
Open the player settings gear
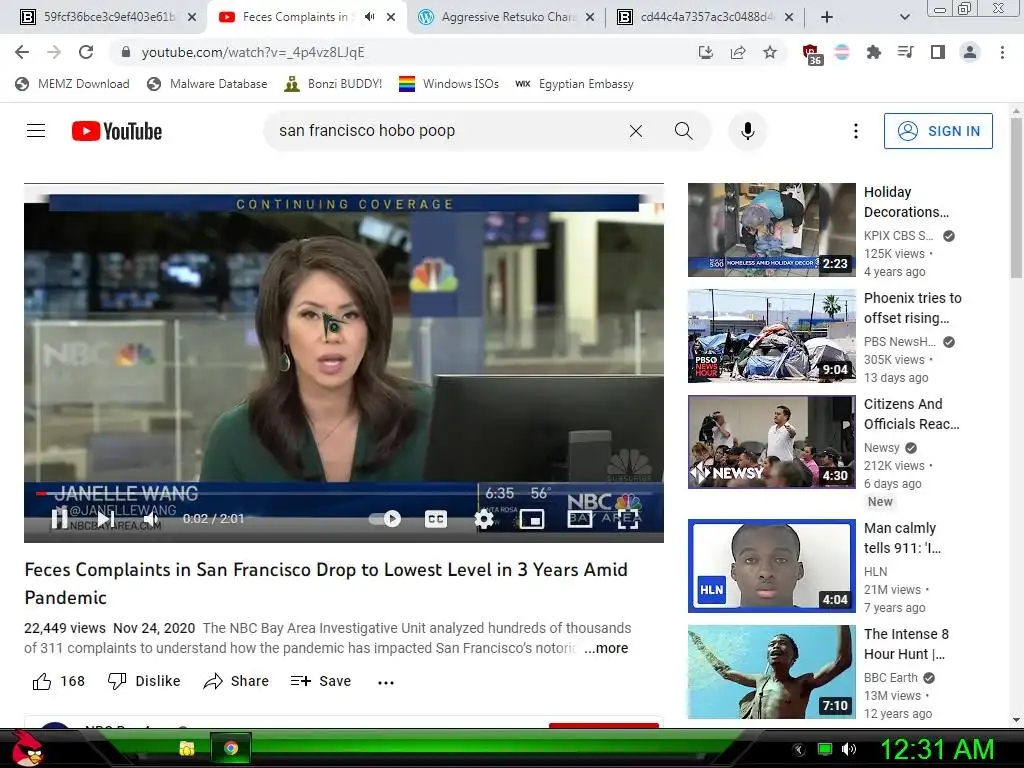click(x=483, y=519)
